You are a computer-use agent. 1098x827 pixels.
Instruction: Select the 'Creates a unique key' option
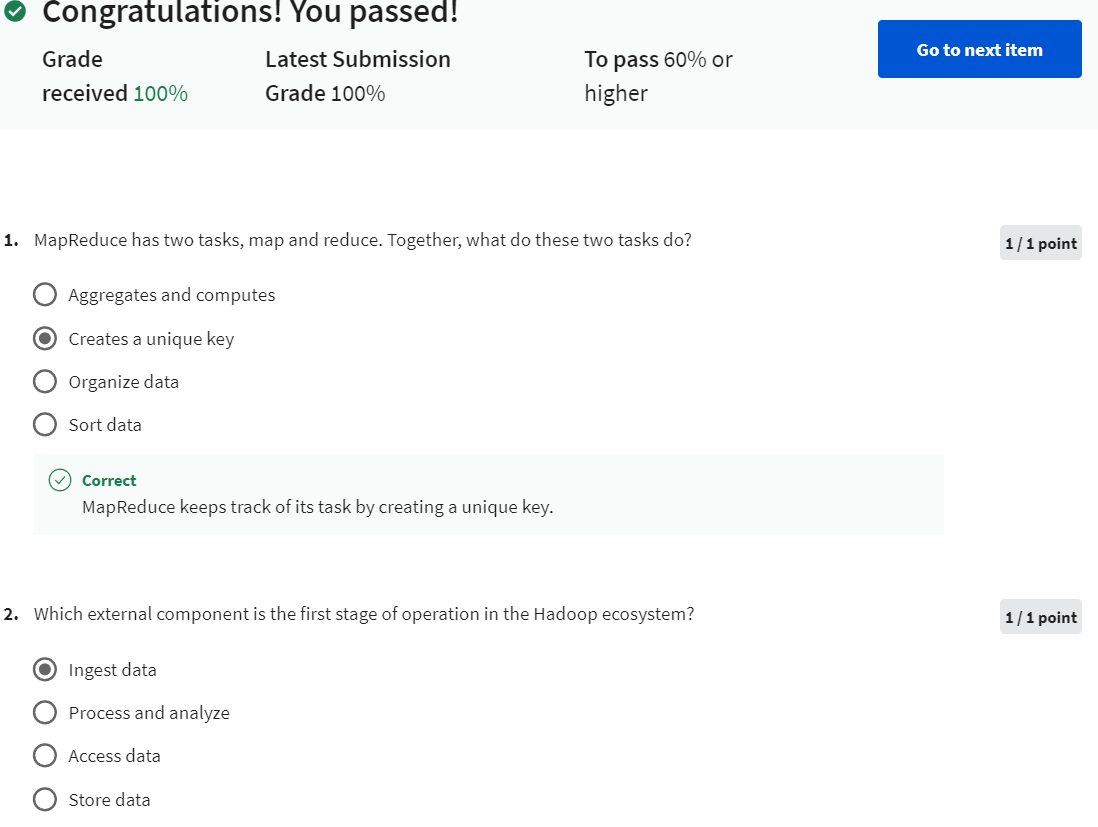click(45, 338)
